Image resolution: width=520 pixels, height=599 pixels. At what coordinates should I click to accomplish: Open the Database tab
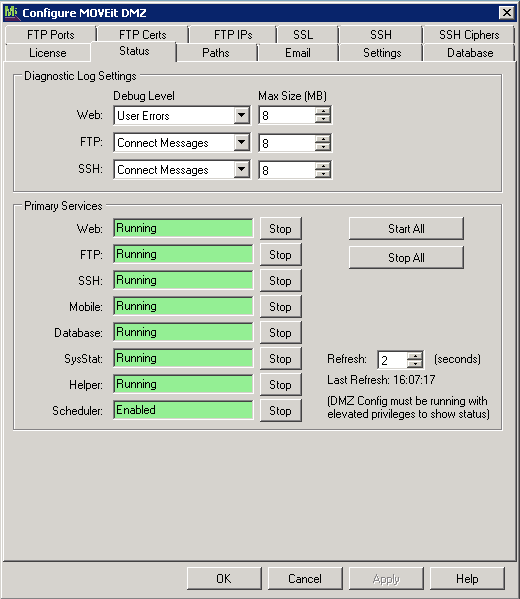click(470, 53)
